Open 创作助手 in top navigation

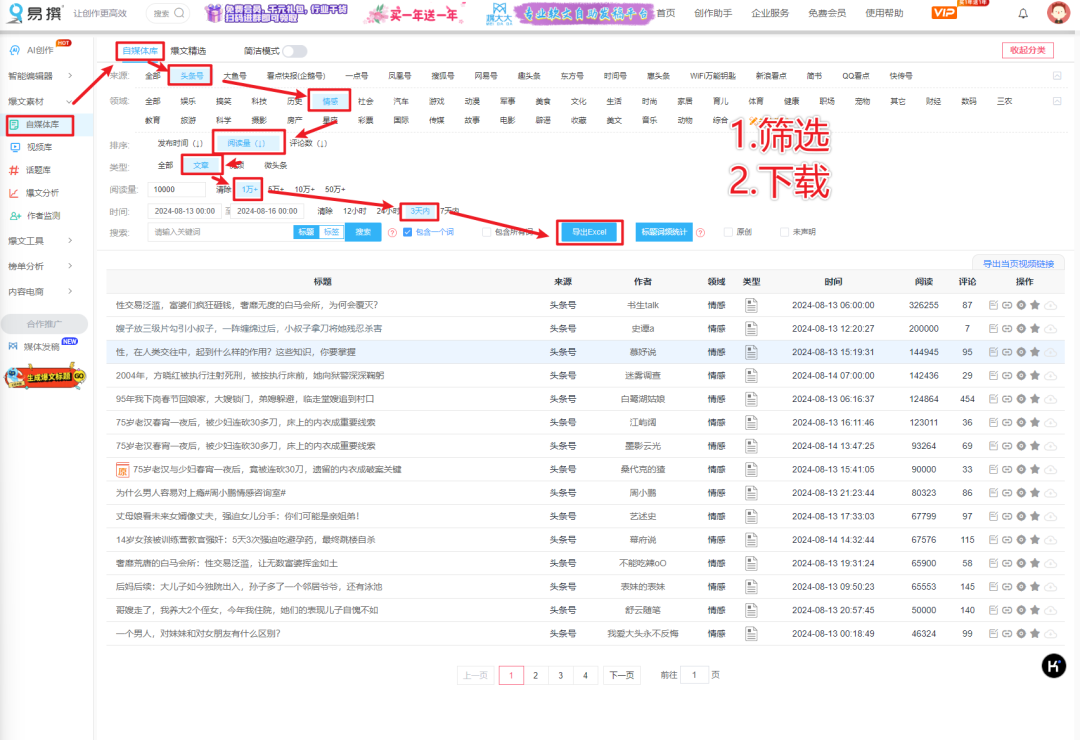[713, 13]
